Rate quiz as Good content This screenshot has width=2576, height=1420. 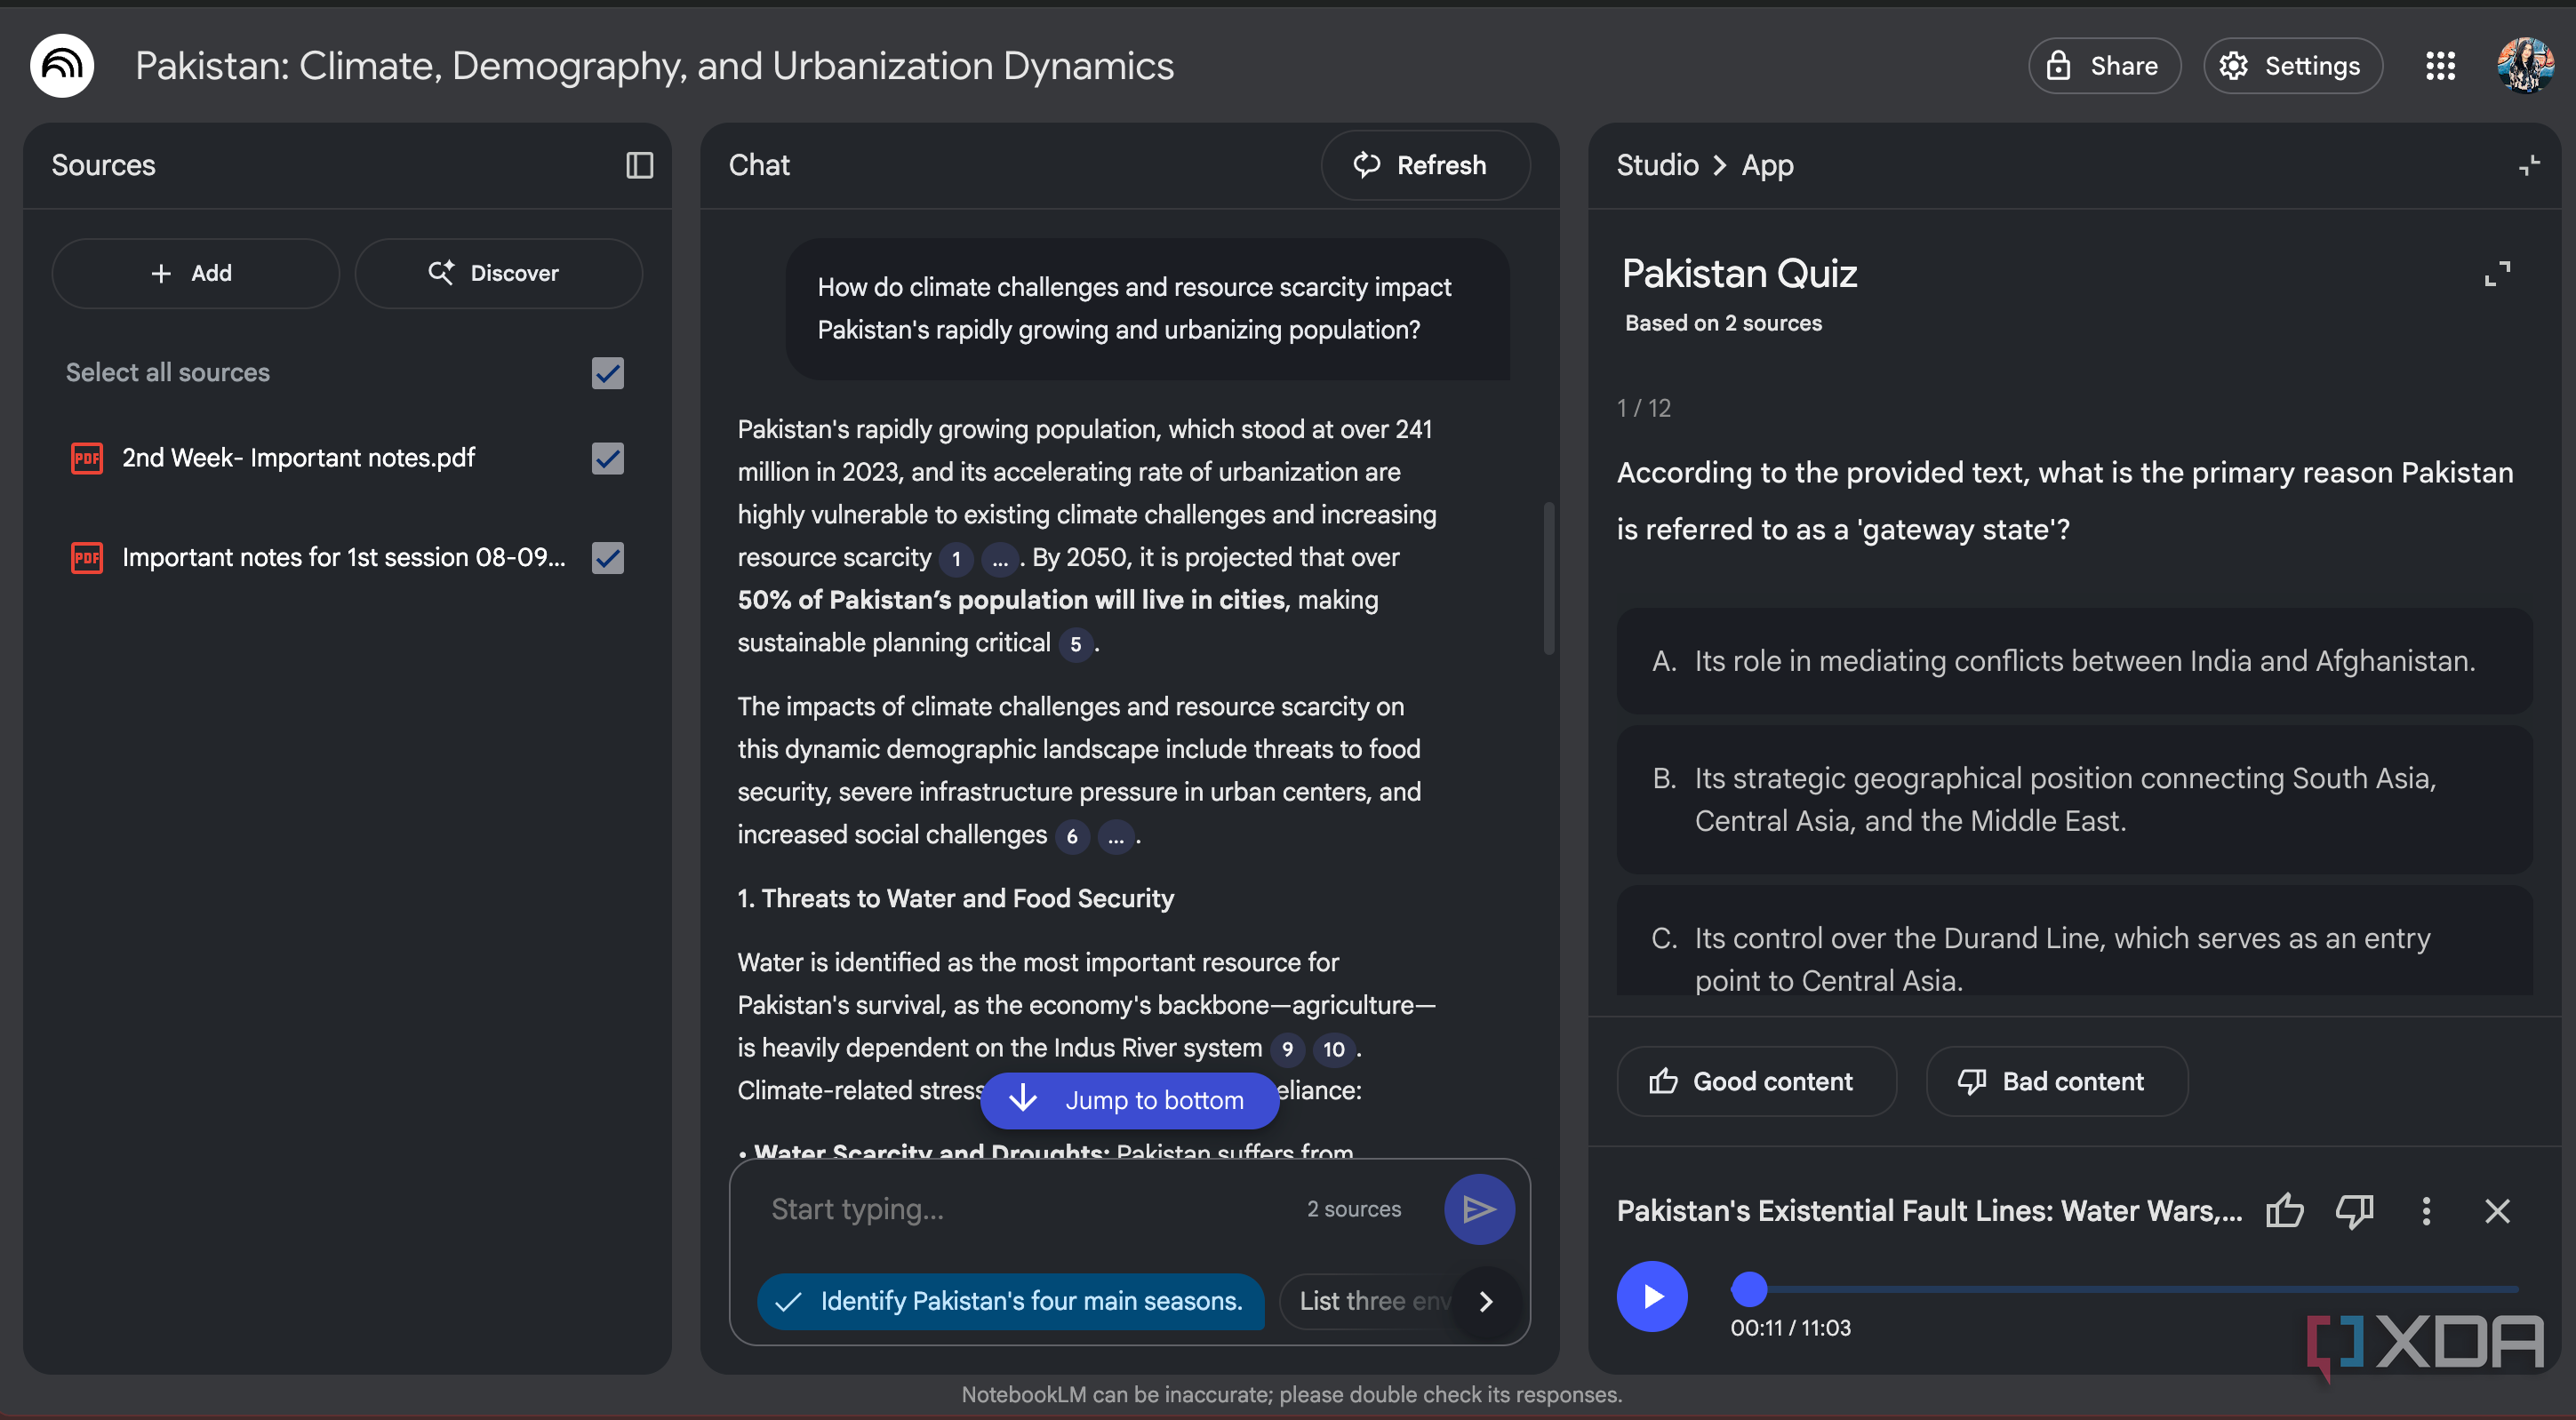click(x=1756, y=1081)
